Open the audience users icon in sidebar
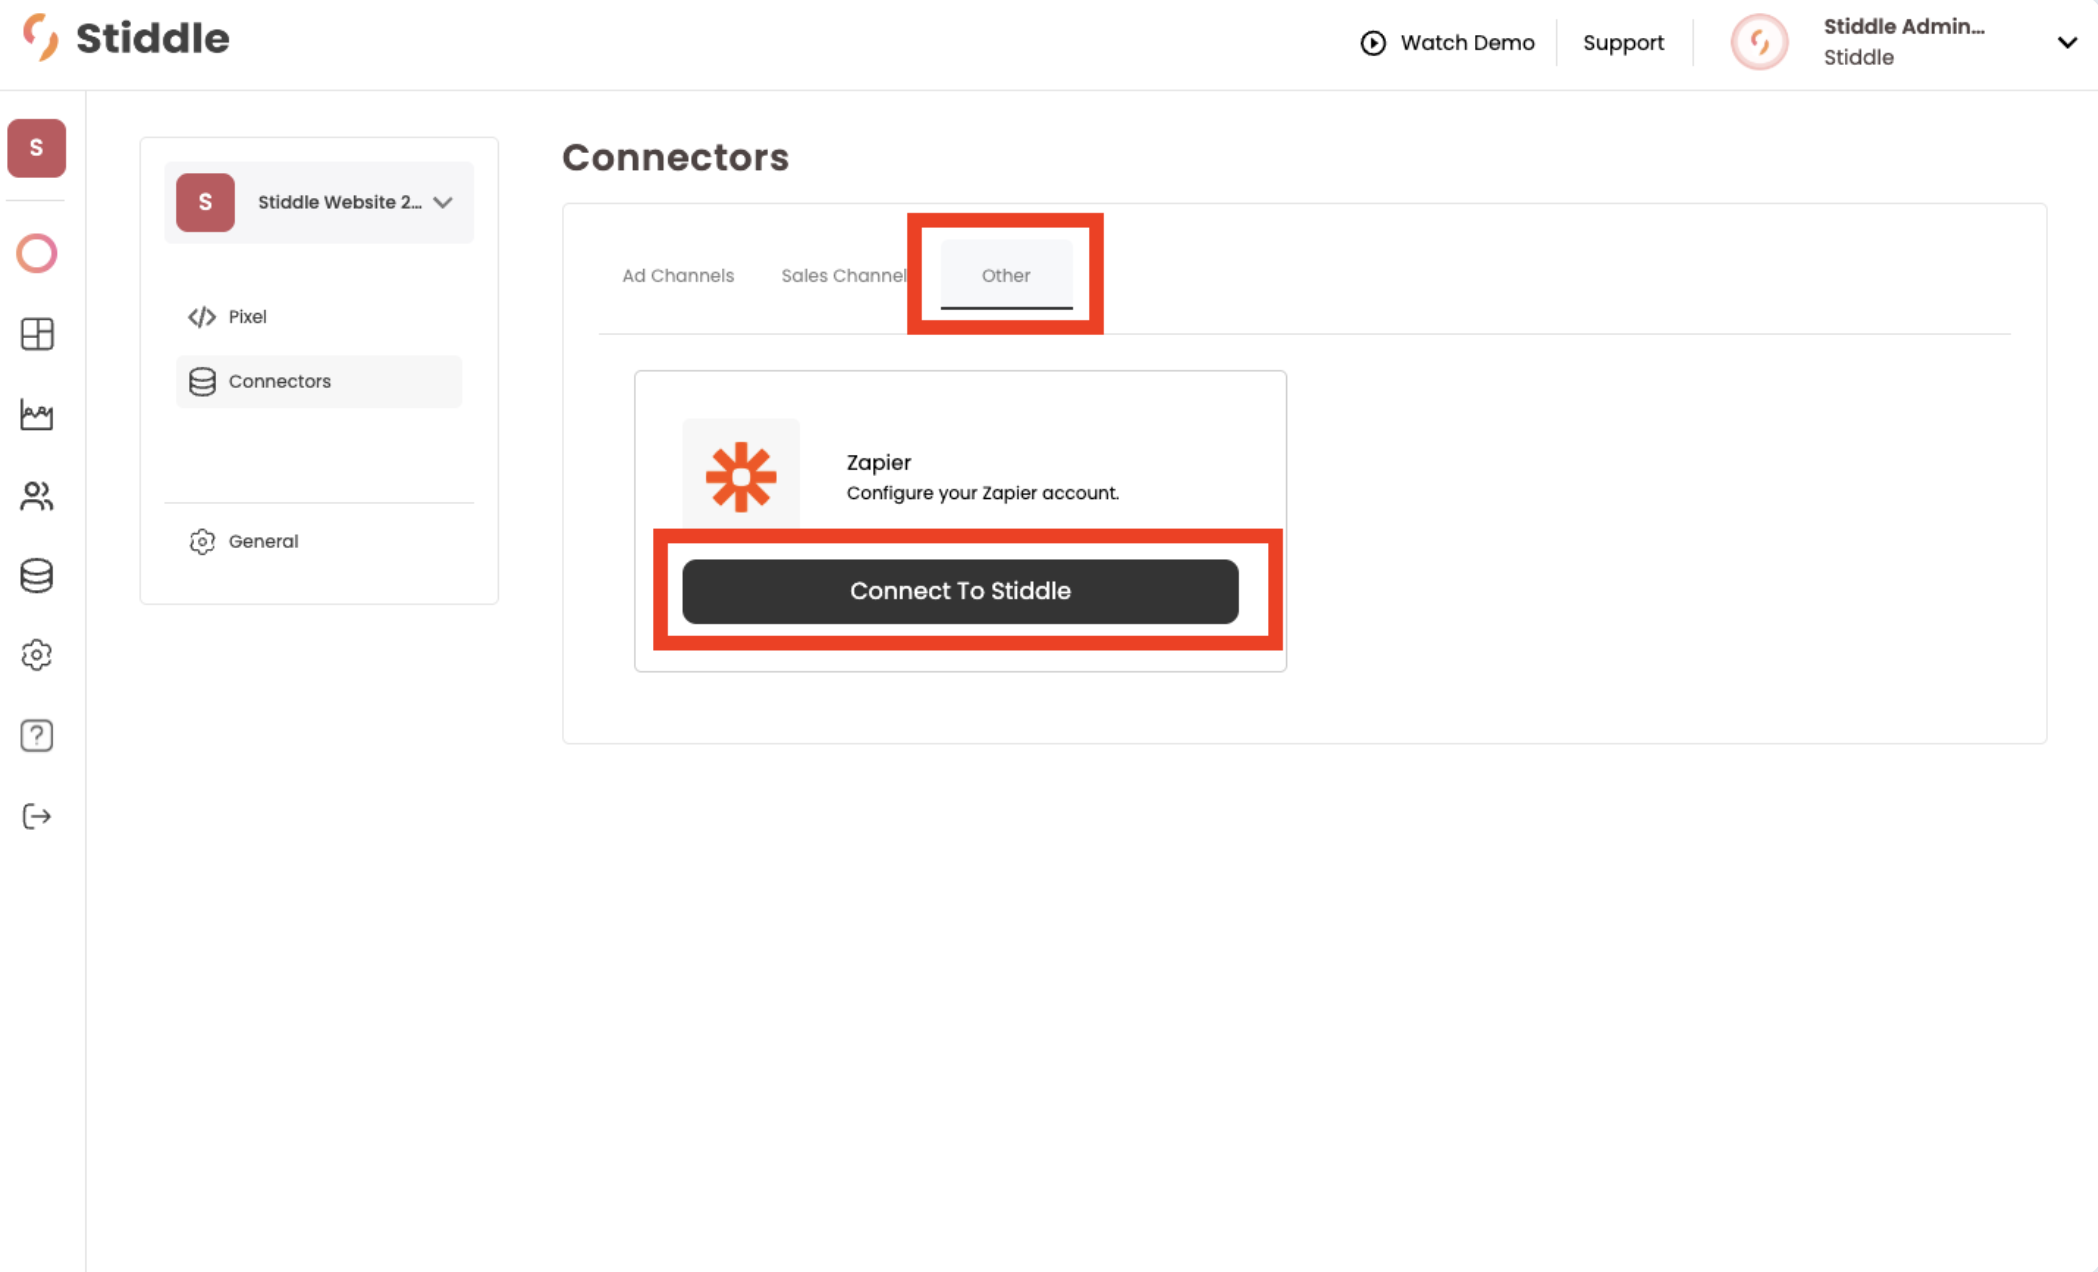 pyautogui.click(x=37, y=496)
